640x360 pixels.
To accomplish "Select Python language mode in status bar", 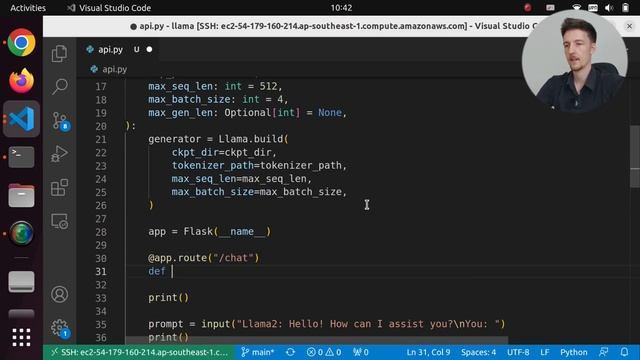I will [573, 352].
